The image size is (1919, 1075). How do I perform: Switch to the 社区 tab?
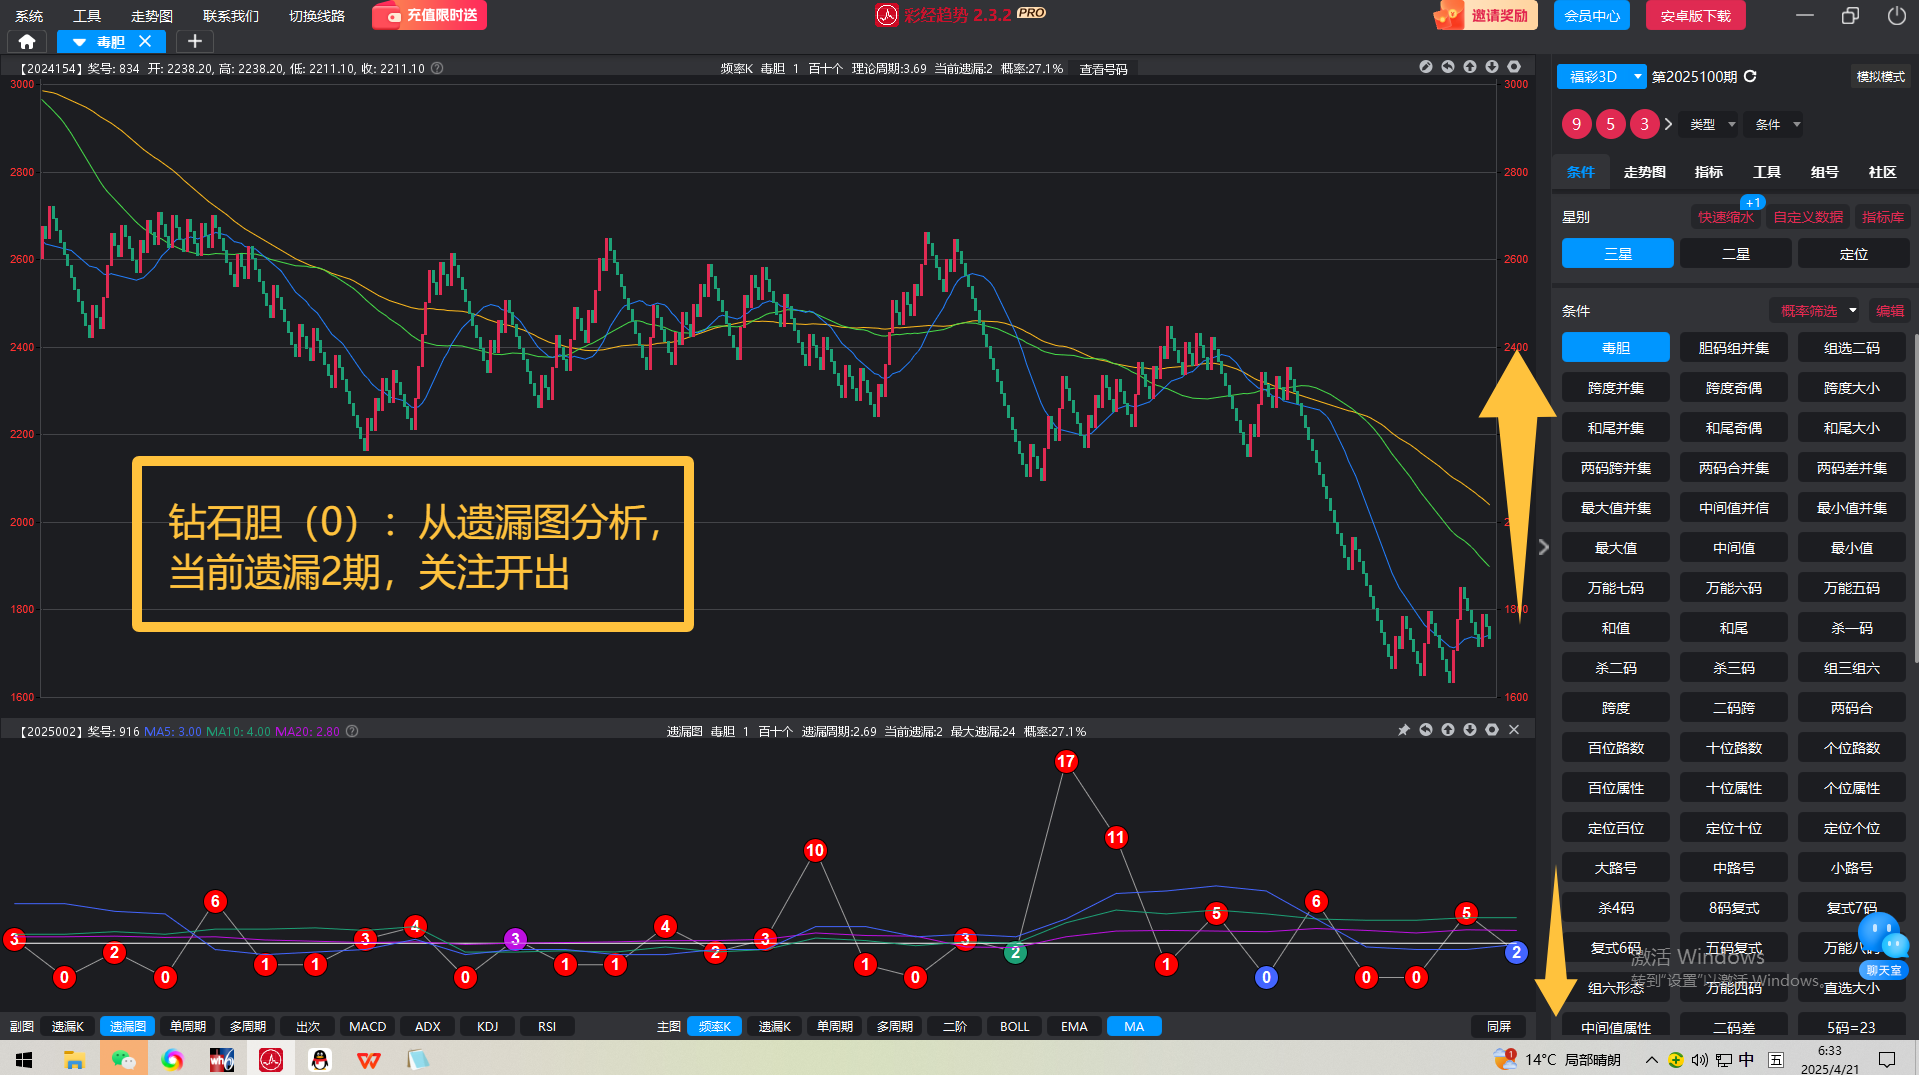(1882, 172)
